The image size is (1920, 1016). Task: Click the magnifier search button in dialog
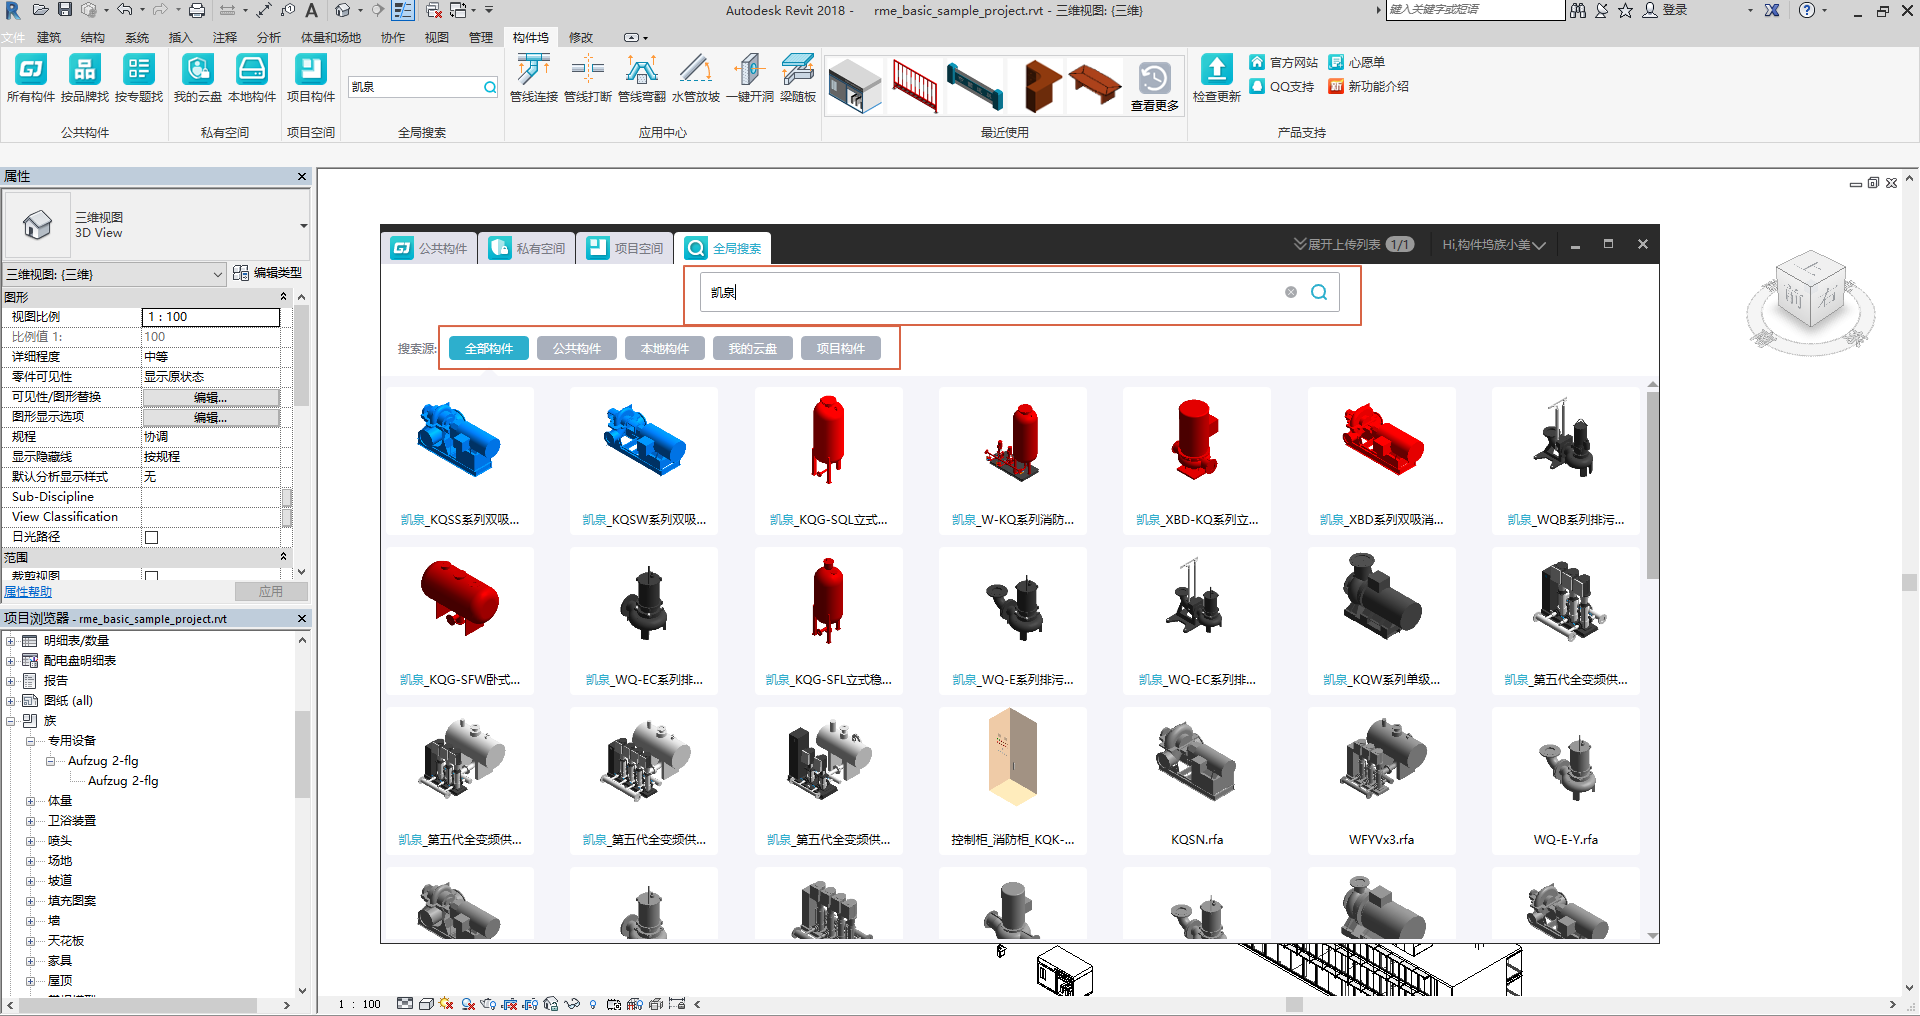click(x=1319, y=292)
